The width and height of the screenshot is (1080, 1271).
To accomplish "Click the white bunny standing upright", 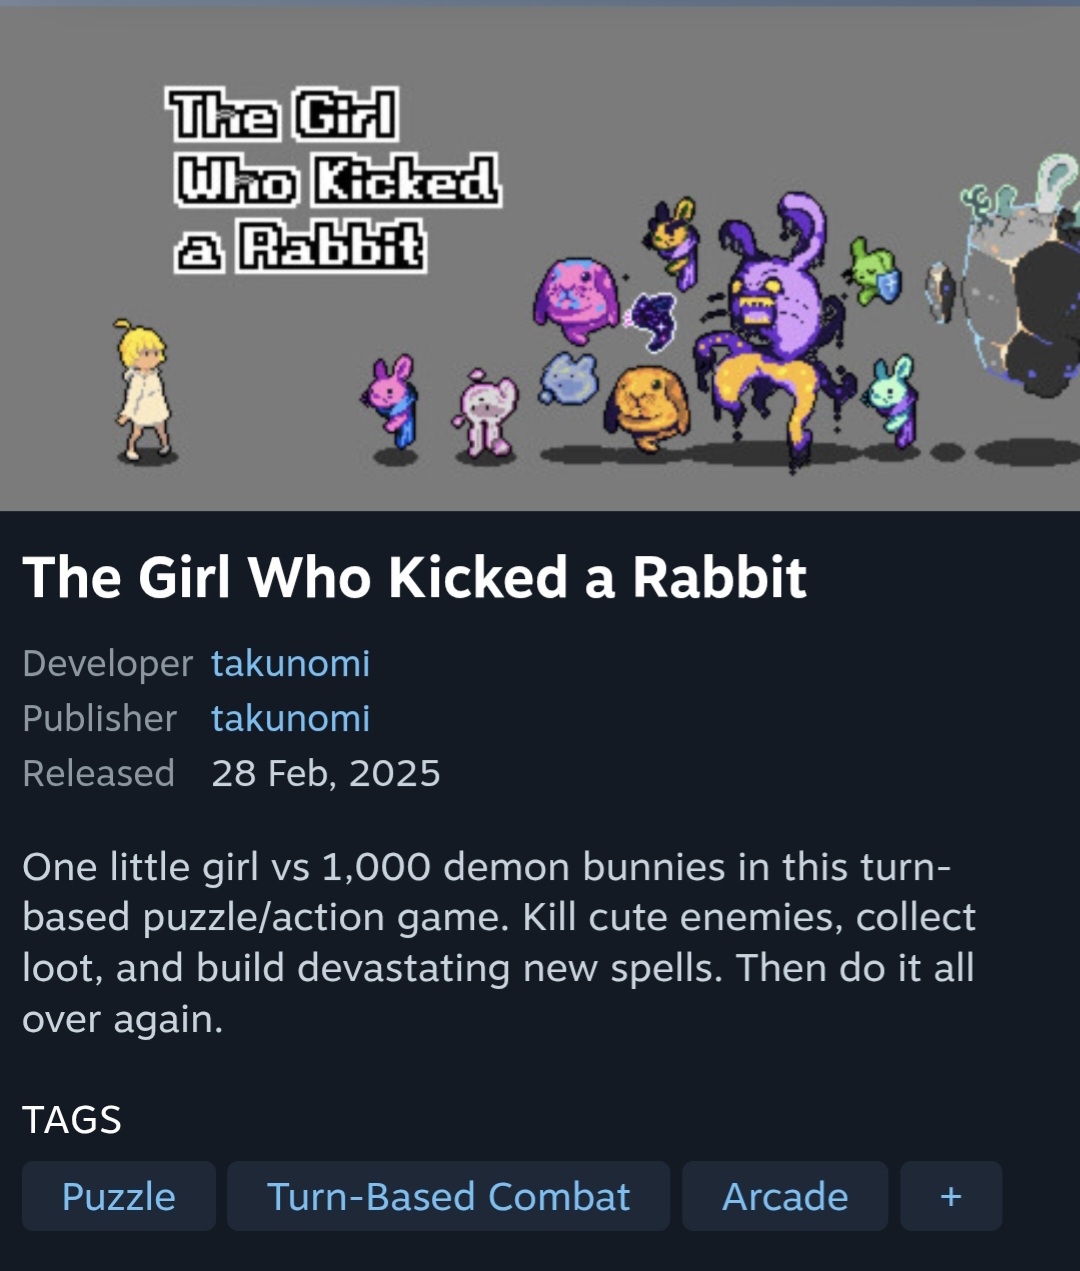I will 487,412.
